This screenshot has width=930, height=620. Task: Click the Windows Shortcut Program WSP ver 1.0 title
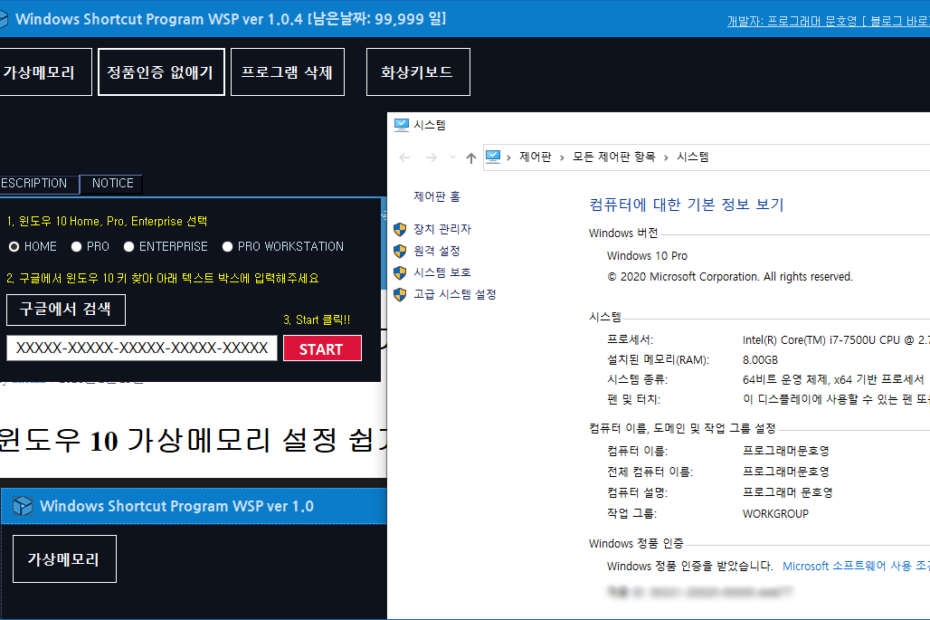177,506
